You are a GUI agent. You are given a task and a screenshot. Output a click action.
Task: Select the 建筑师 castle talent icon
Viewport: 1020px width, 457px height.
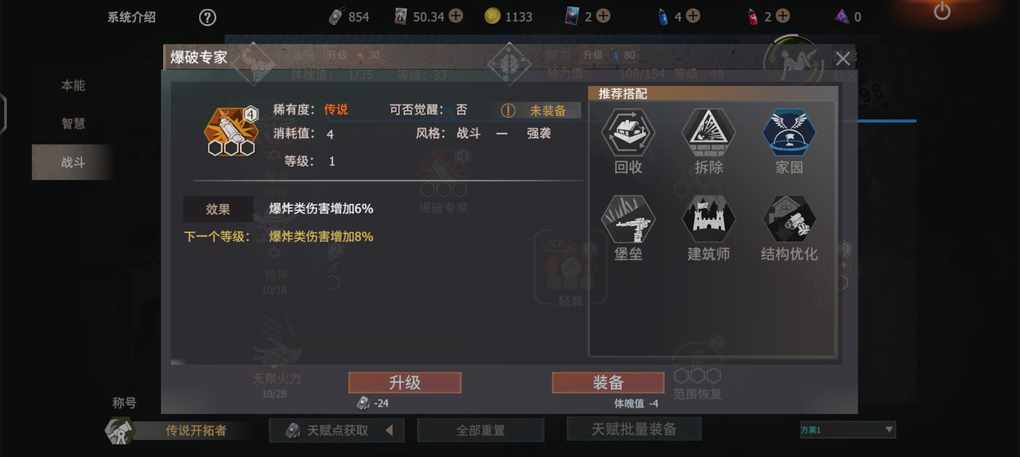(x=708, y=219)
